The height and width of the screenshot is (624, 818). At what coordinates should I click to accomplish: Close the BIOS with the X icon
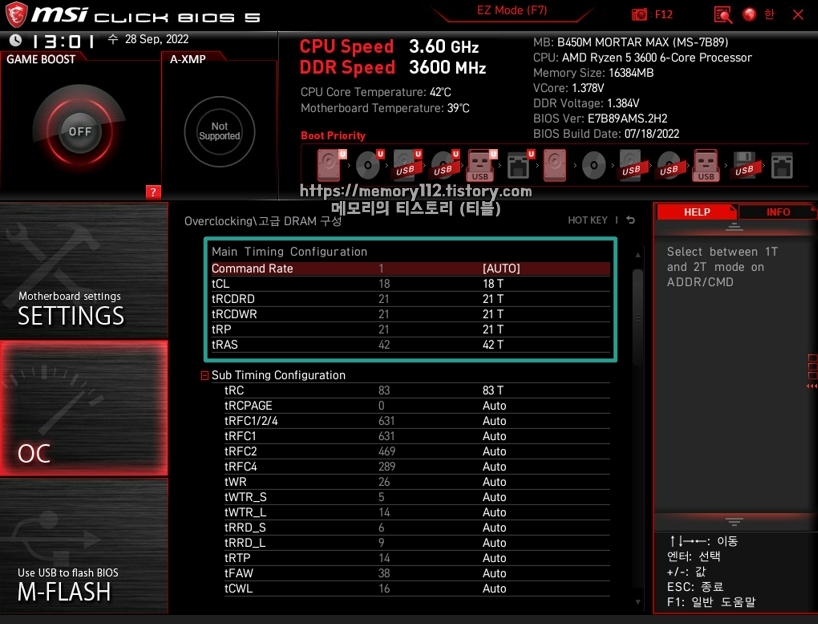tap(798, 15)
